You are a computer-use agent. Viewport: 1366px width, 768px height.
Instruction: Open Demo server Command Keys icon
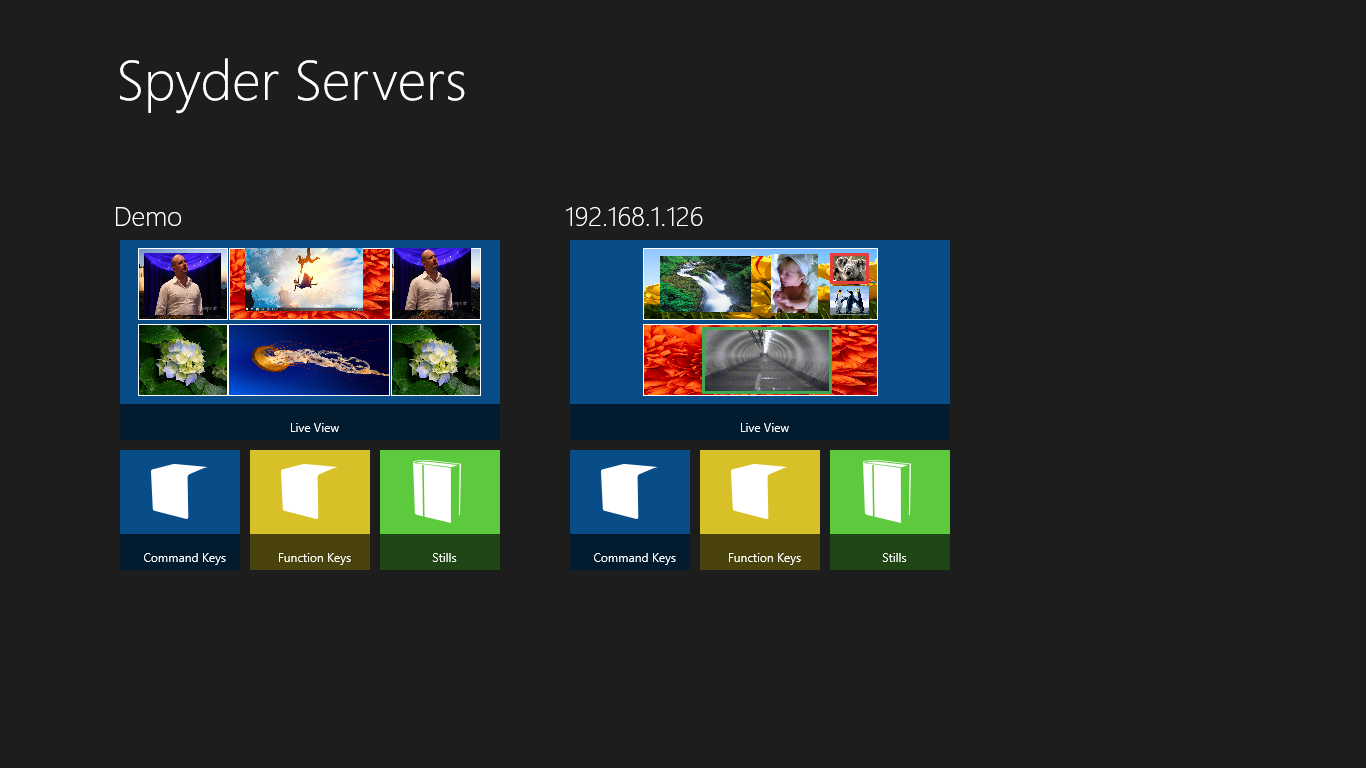[x=179, y=491]
